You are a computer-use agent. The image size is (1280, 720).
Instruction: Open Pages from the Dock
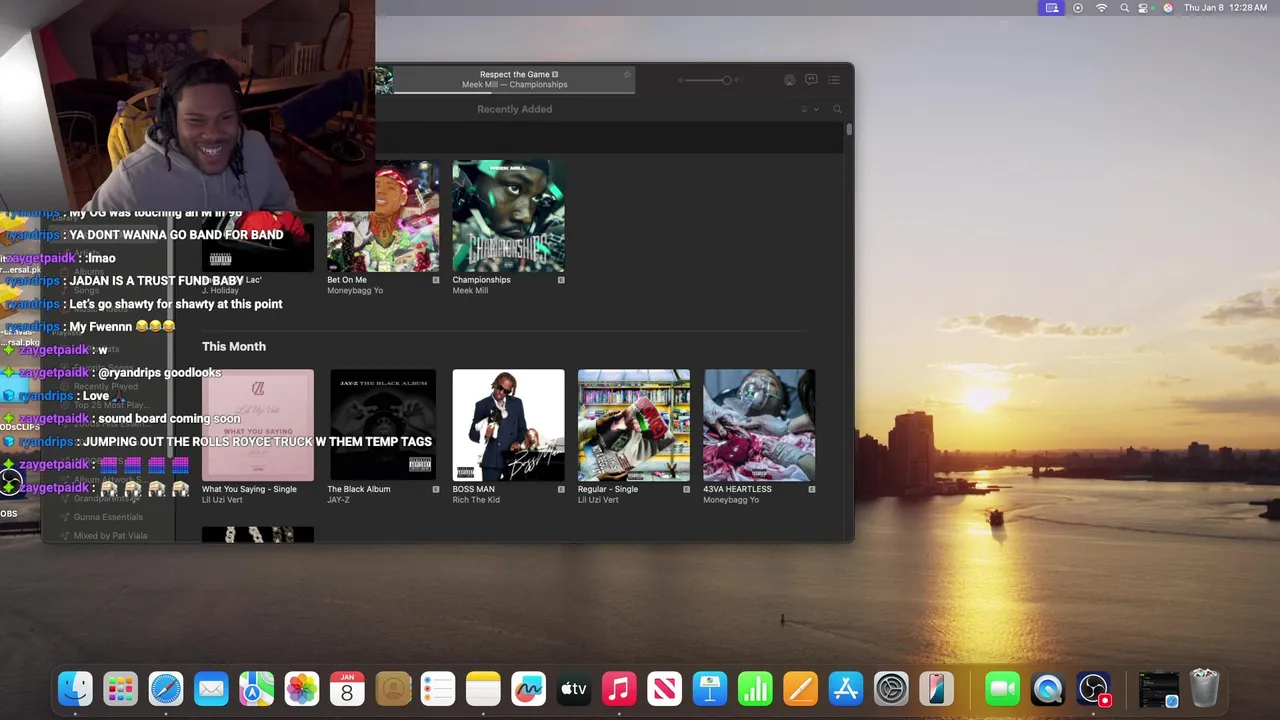pos(800,688)
